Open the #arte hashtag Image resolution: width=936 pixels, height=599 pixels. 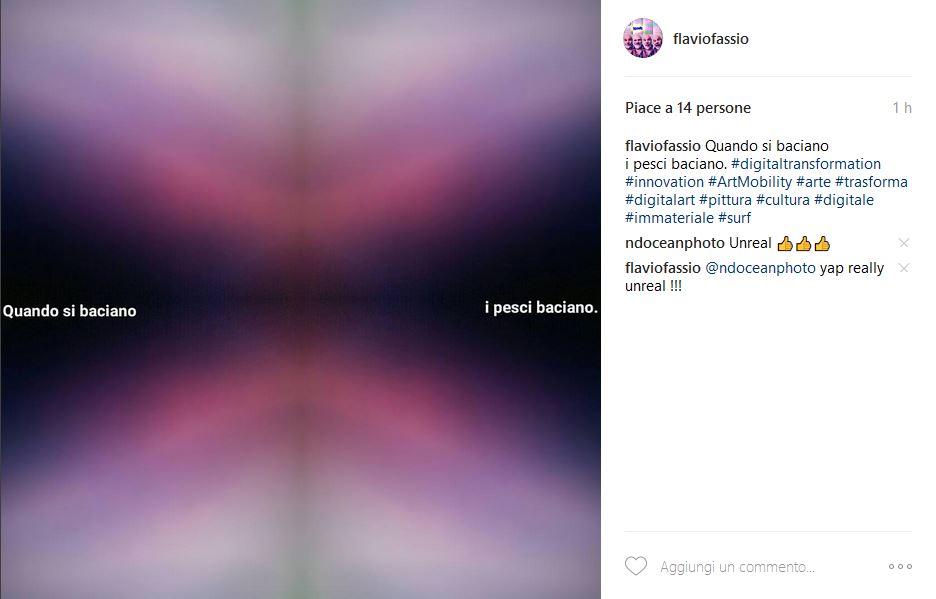[x=813, y=182]
